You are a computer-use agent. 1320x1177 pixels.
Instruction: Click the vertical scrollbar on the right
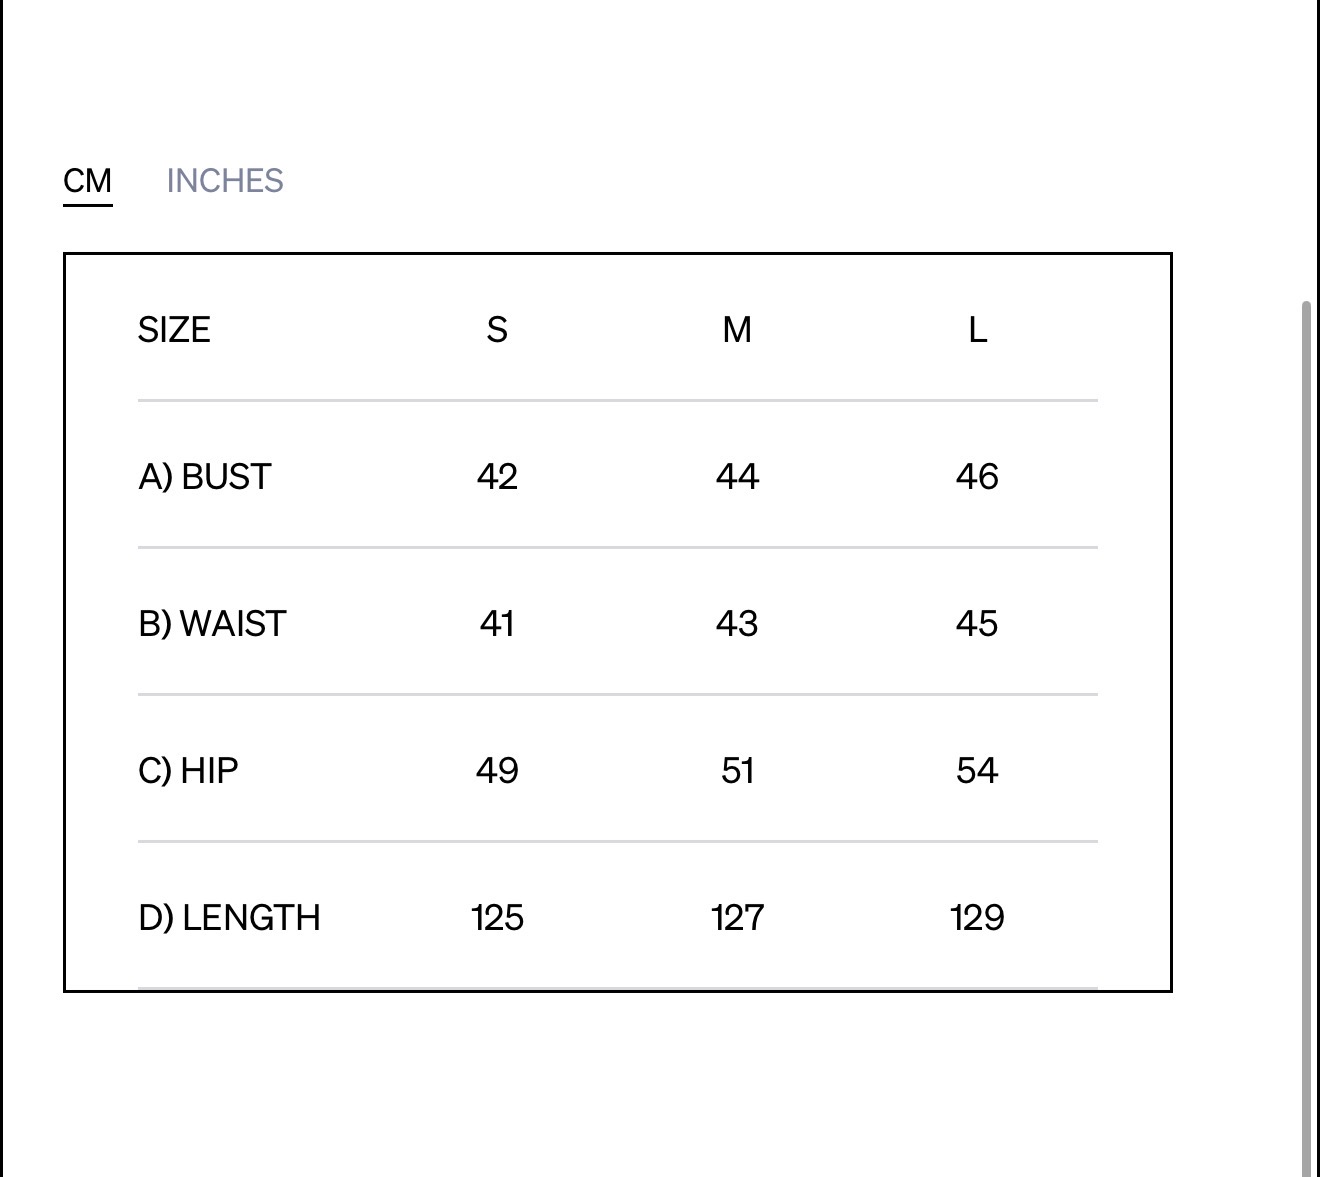pyautogui.click(x=1306, y=738)
